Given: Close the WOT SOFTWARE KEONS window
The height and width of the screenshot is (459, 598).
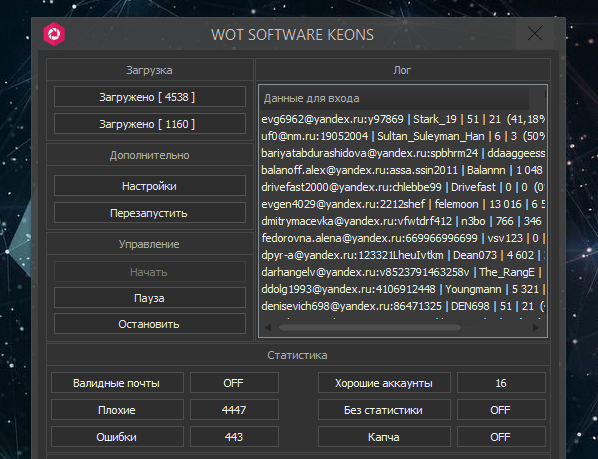Looking at the screenshot, I should click(x=535, y=34).
